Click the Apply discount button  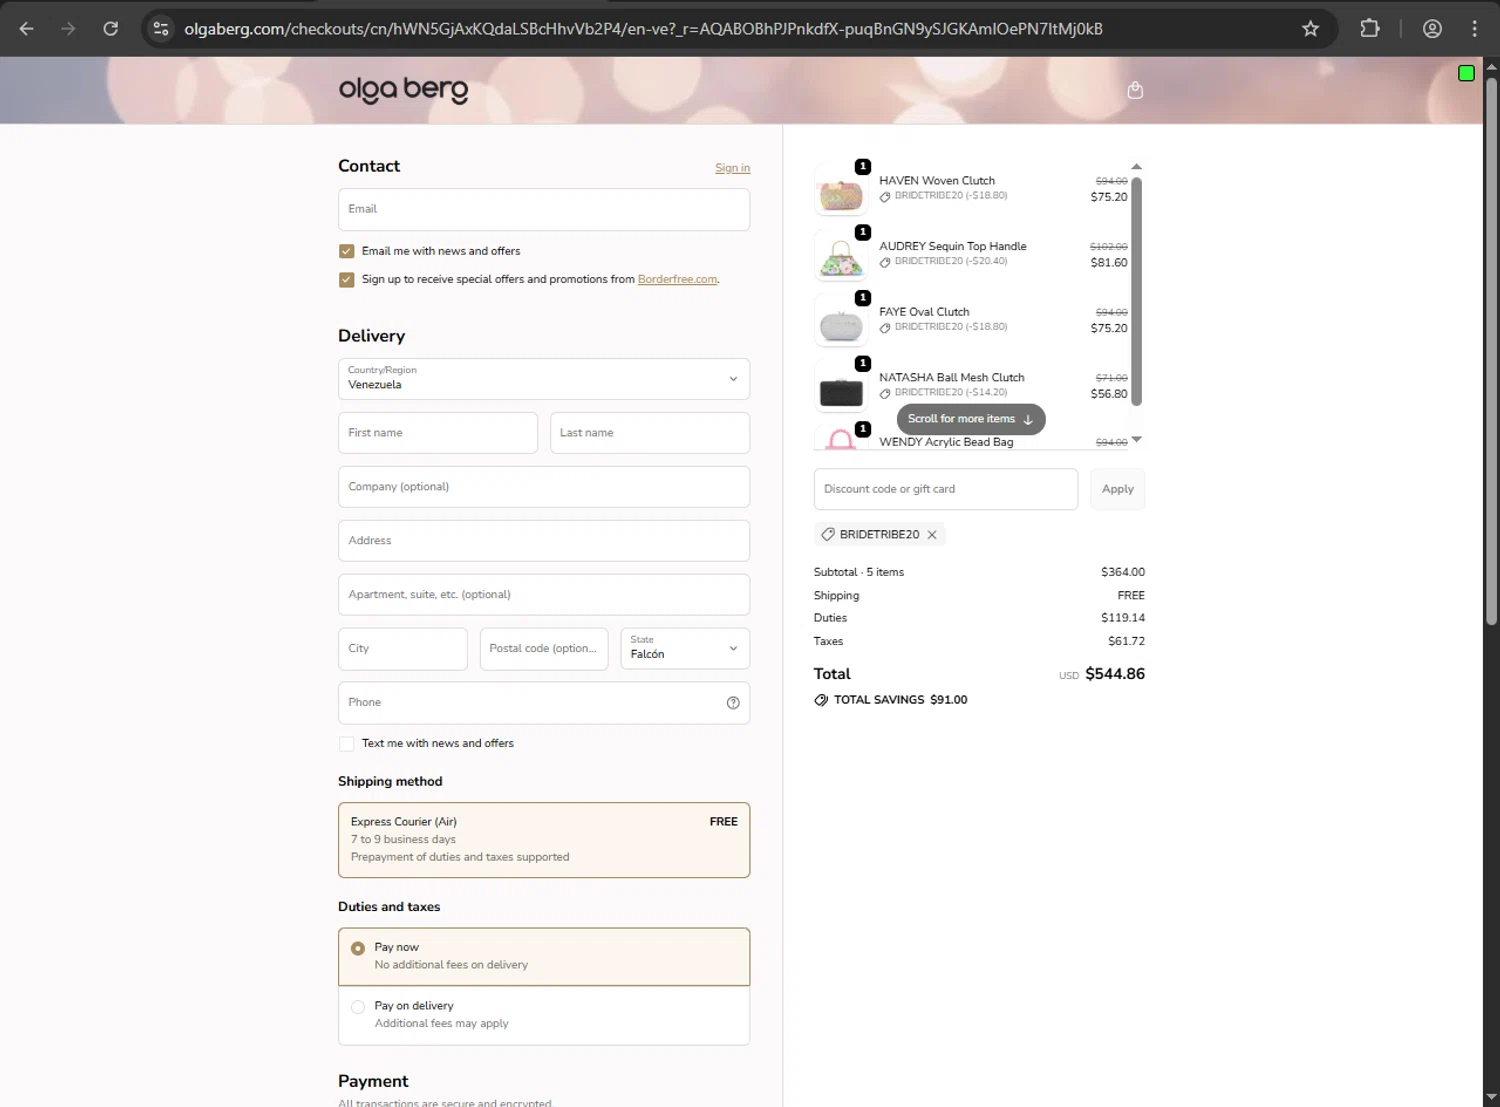1117,489
